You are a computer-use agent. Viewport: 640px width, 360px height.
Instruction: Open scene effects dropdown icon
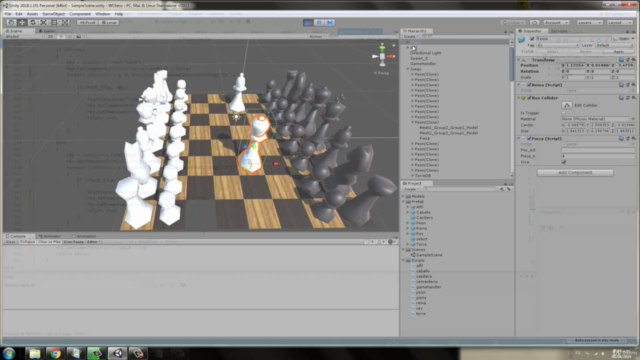(x=80, y=36)
